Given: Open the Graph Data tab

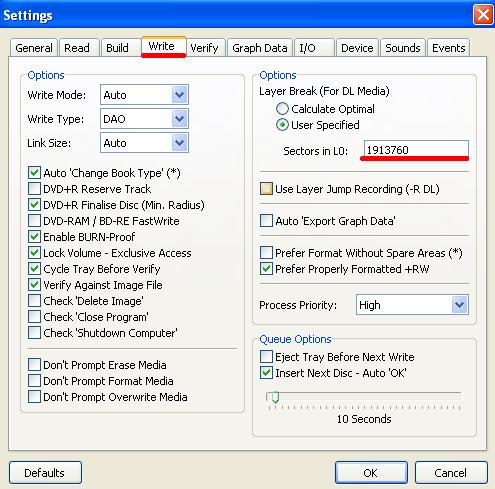Looking at the screenshot, I should (260, 48).
